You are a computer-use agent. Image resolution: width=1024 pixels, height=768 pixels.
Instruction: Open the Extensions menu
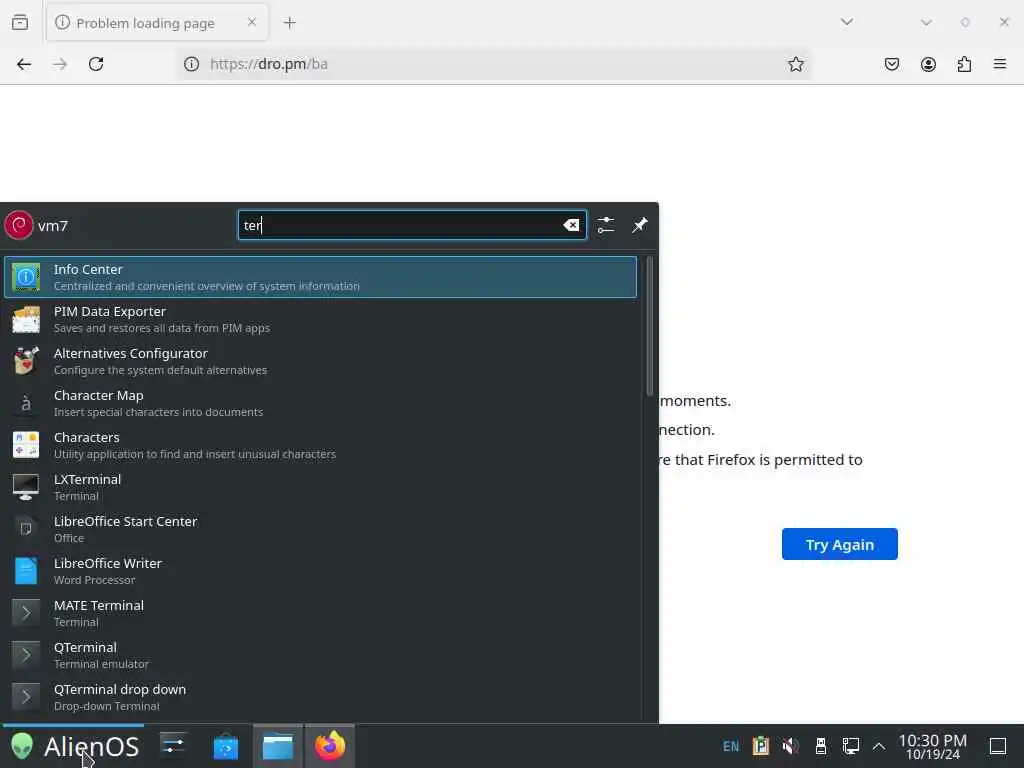click(964, 64)
